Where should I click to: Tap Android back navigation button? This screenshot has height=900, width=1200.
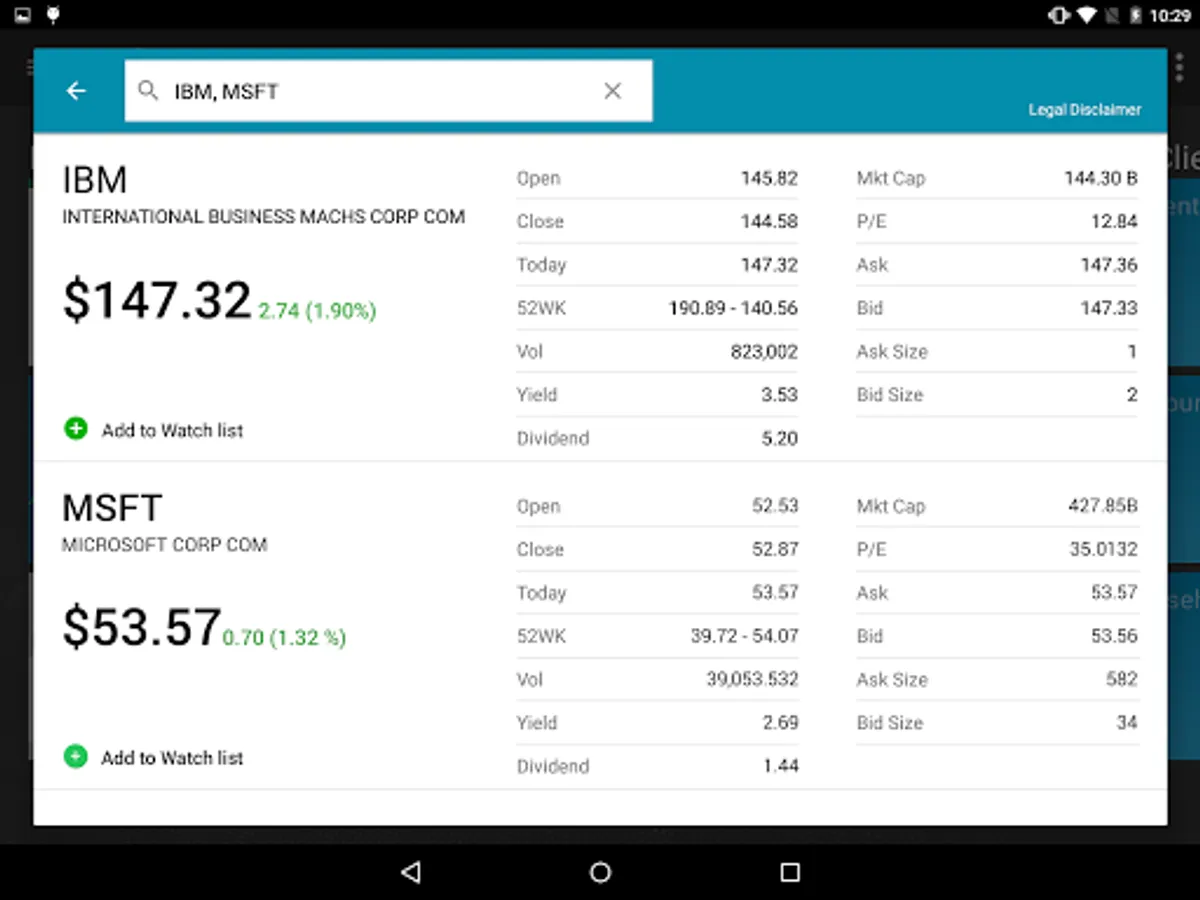410,872
